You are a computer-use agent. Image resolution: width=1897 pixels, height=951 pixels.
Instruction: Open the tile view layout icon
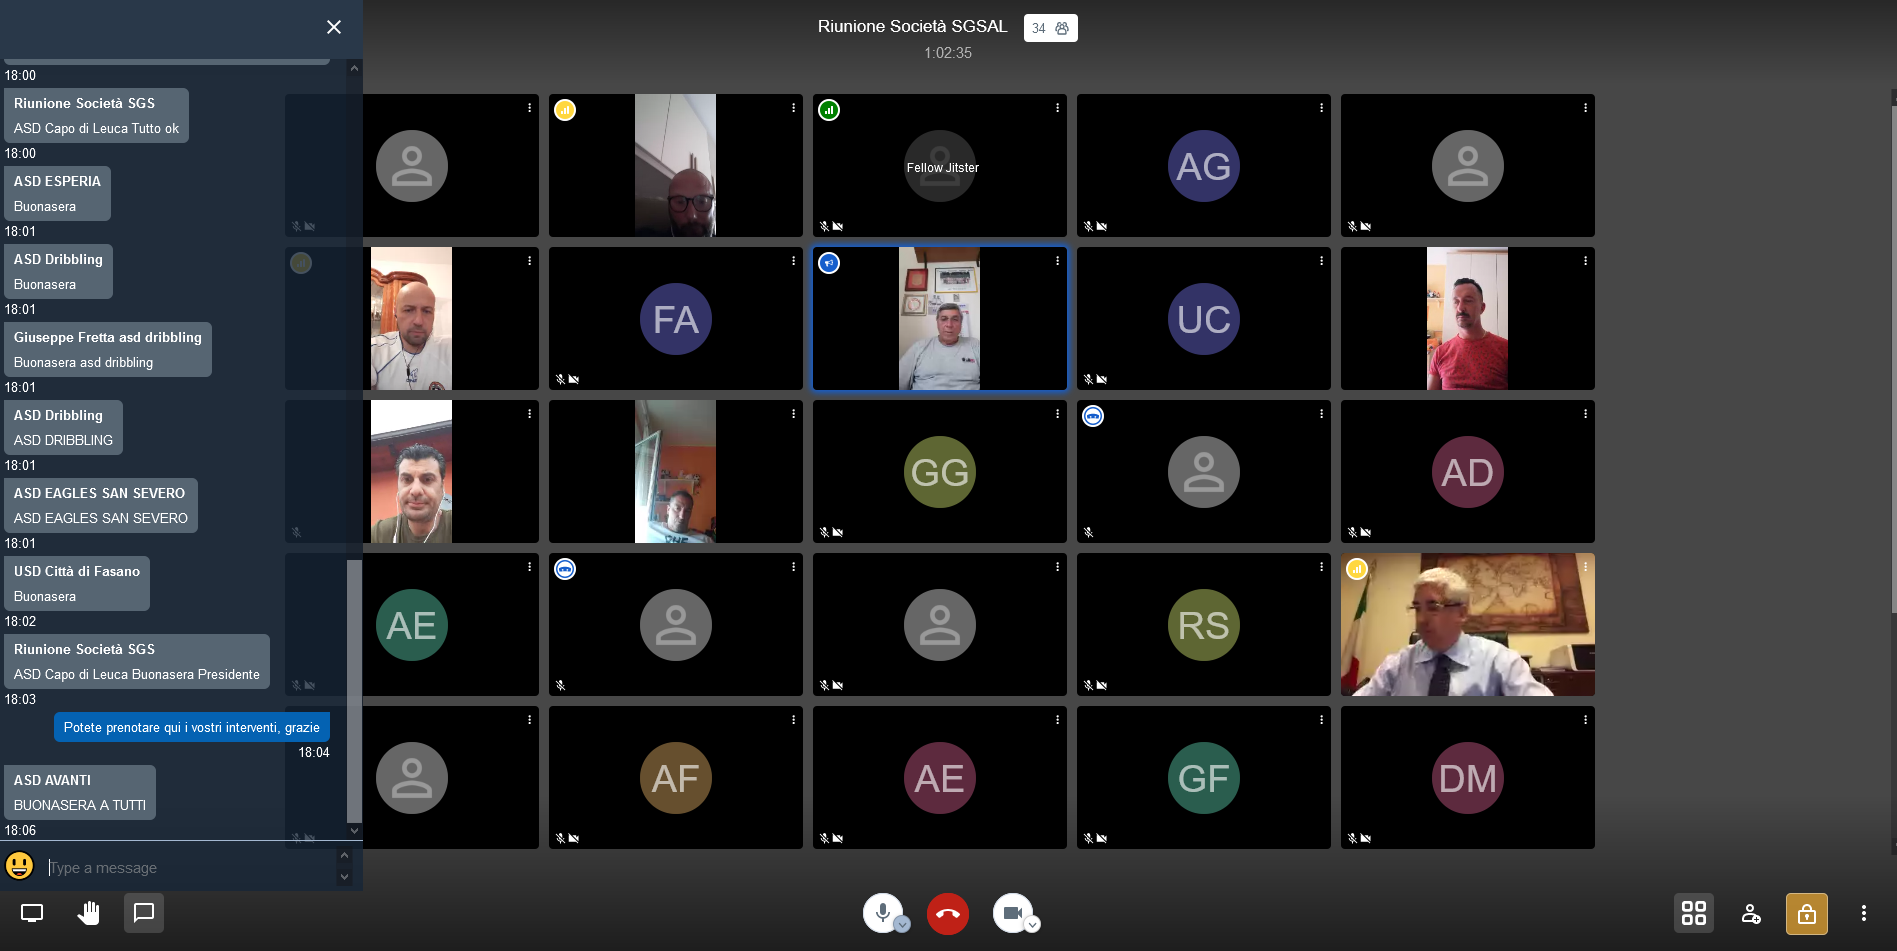click(1693, 913)
